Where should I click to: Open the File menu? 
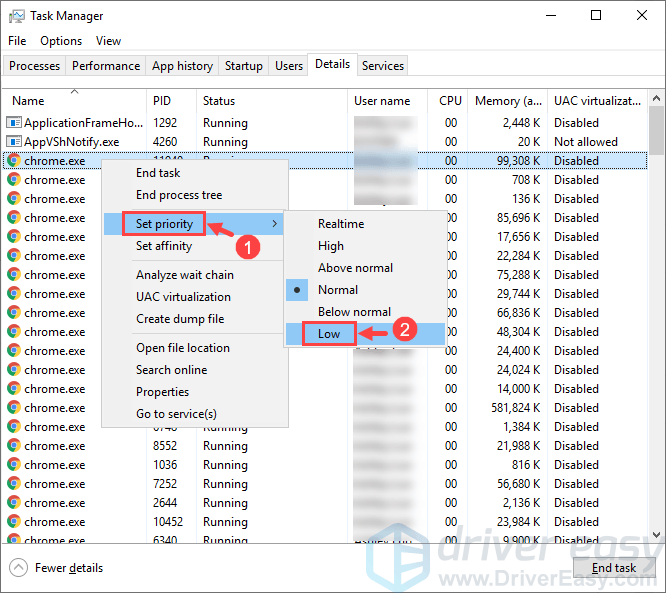(17, 41)
